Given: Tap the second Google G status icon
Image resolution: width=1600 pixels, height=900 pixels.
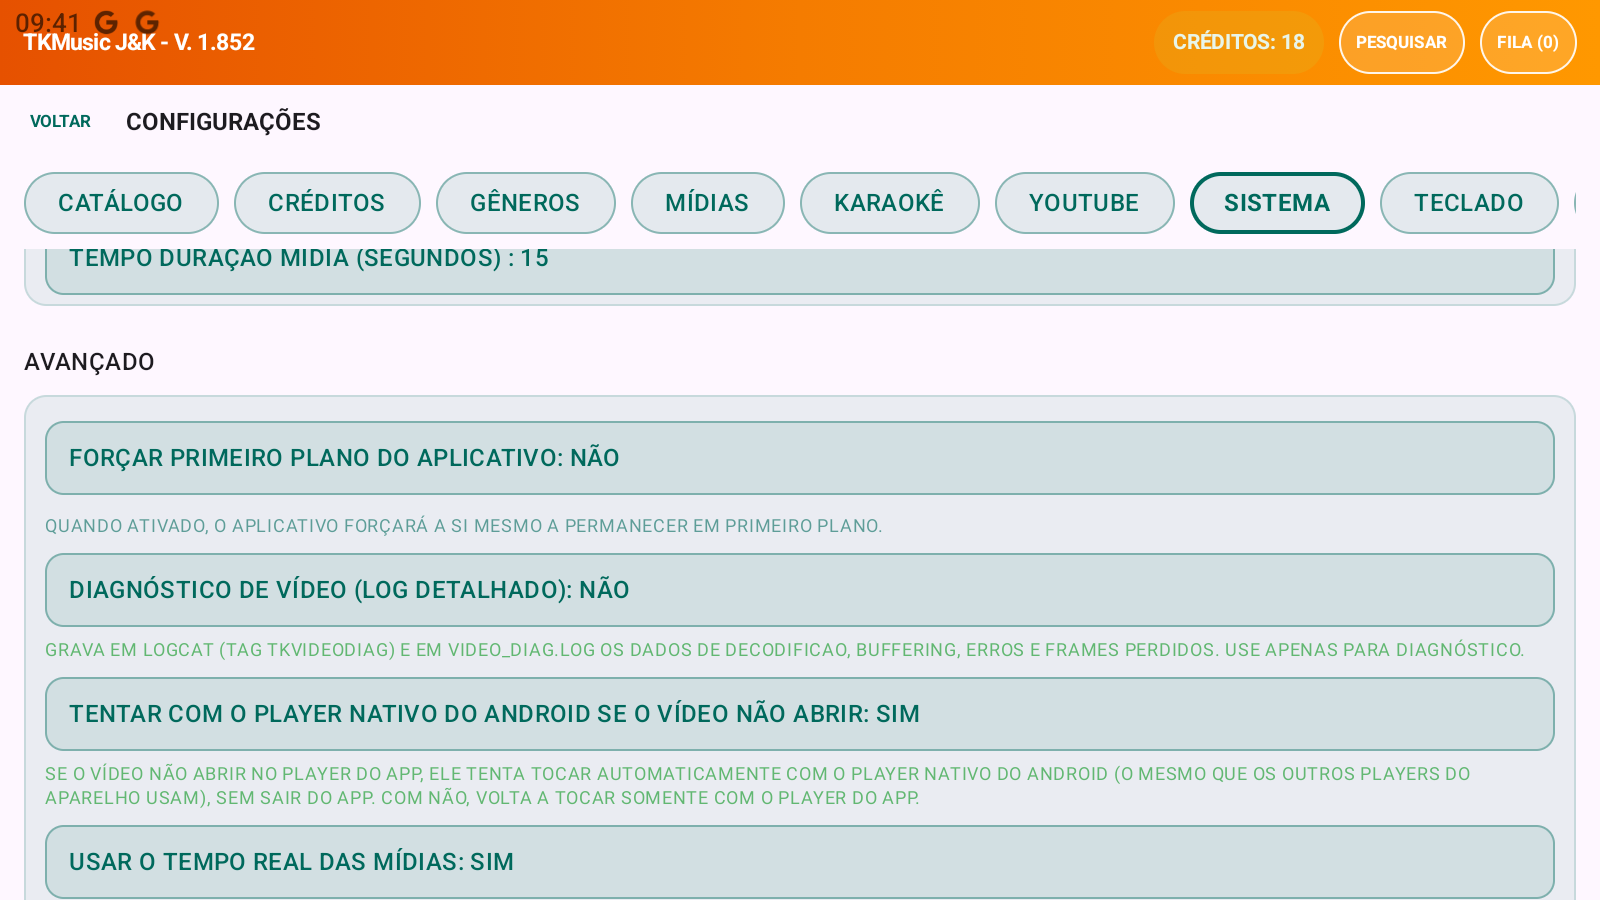Looking at the screenshot, I should tap(147, 21).
